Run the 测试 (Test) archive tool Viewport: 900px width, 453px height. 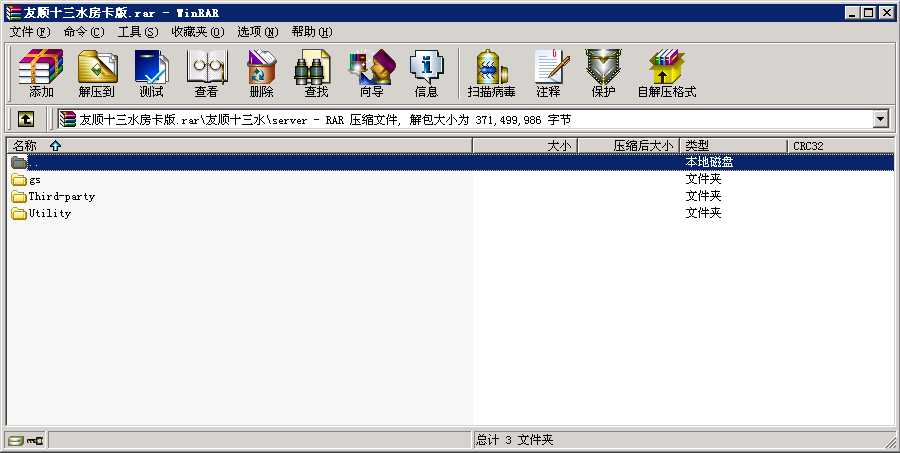coord(151,73)
